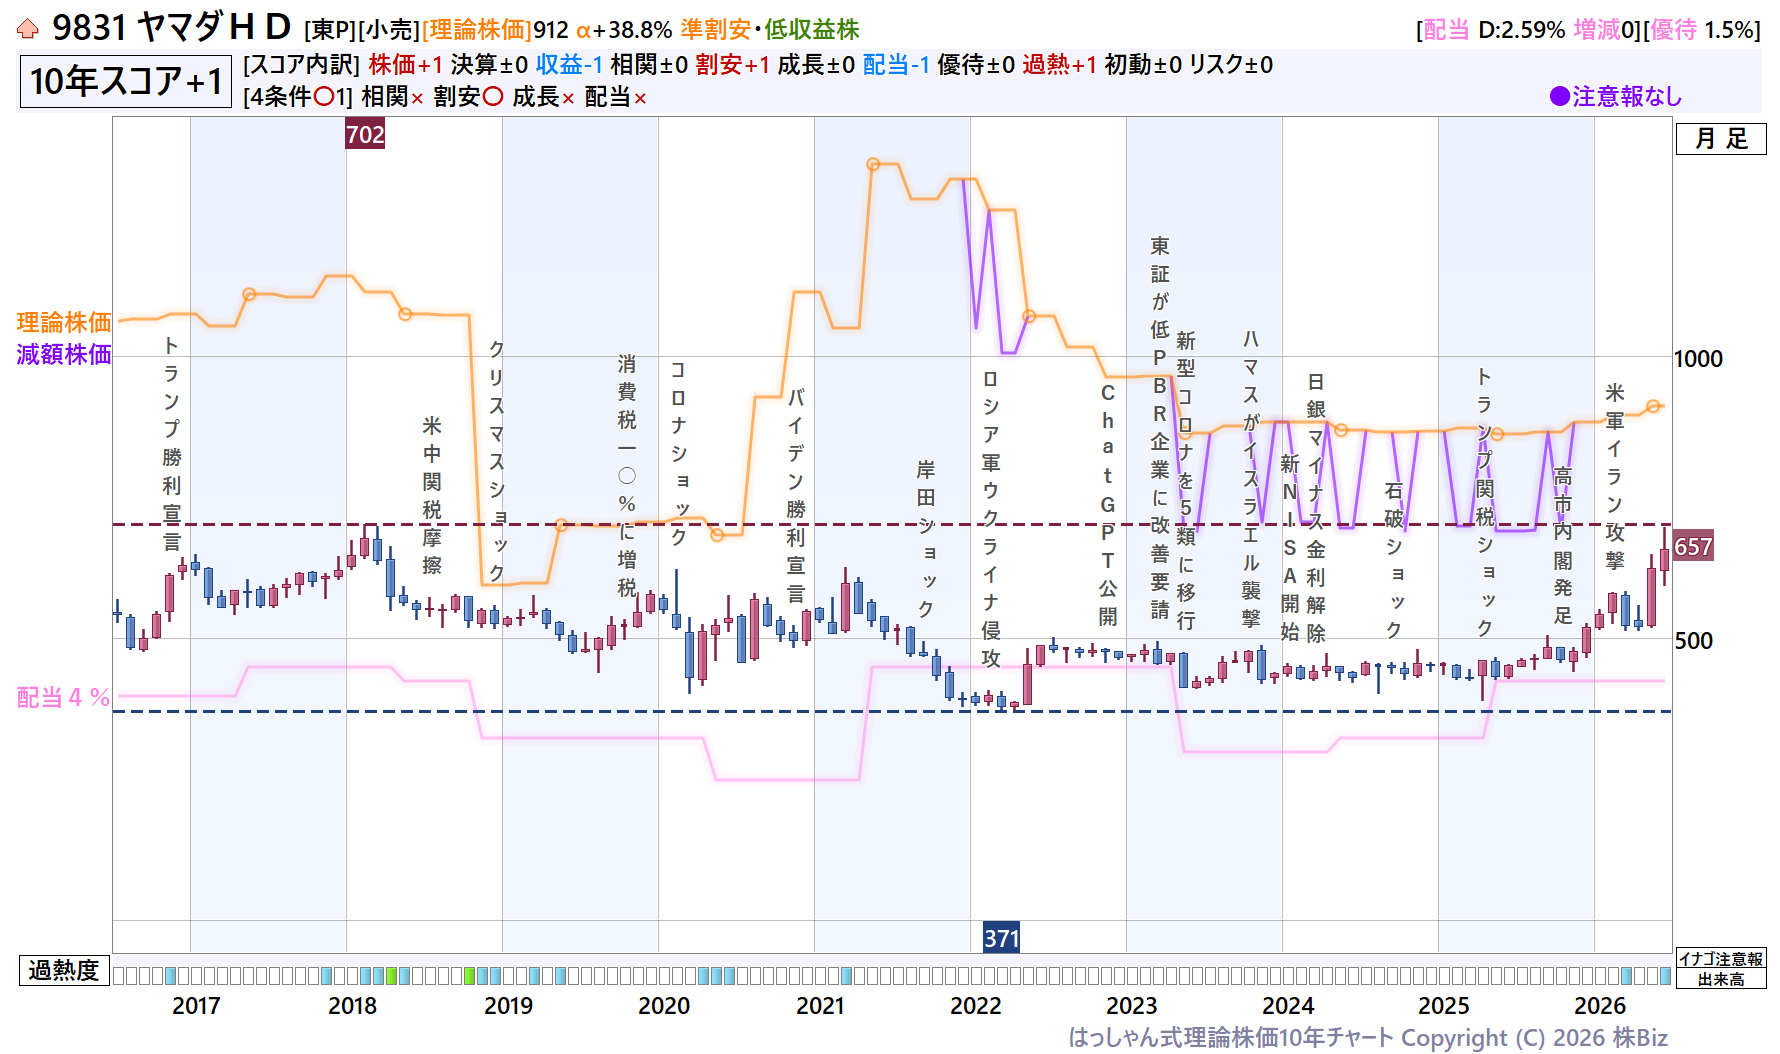
Task: Click the 2017 year axis label
Action: coord(196,1006)
